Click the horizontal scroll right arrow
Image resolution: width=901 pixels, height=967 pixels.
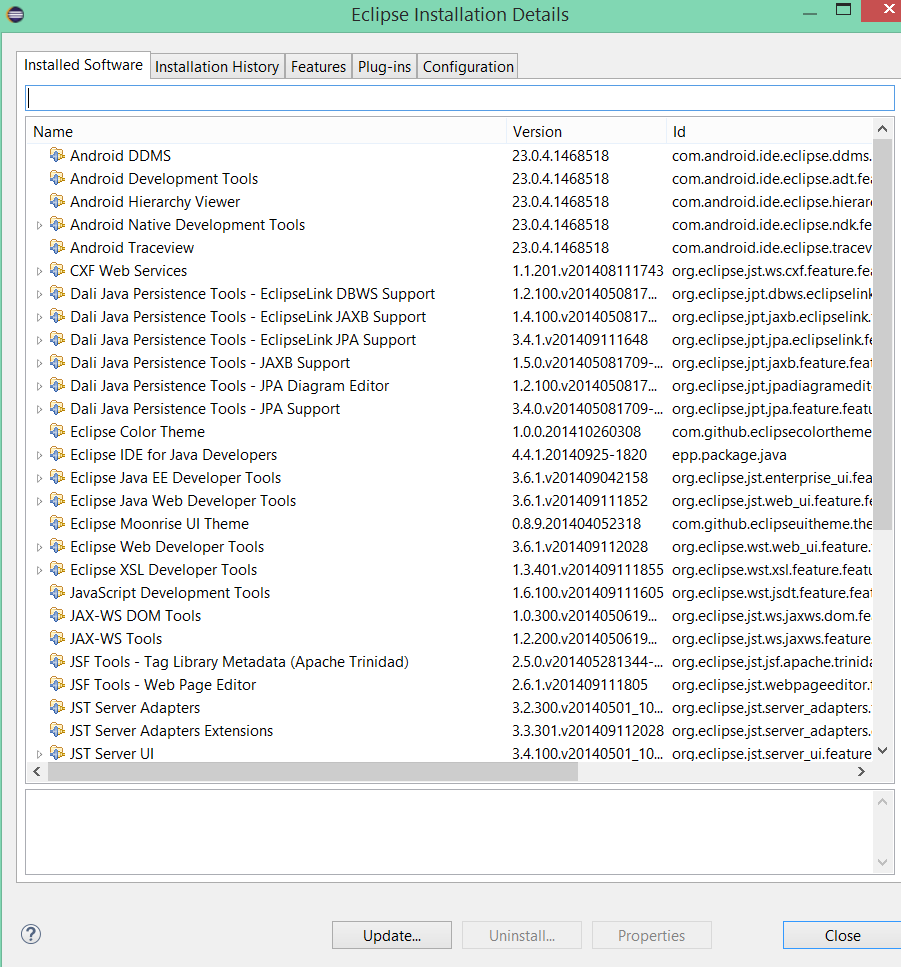click(862, 772)
